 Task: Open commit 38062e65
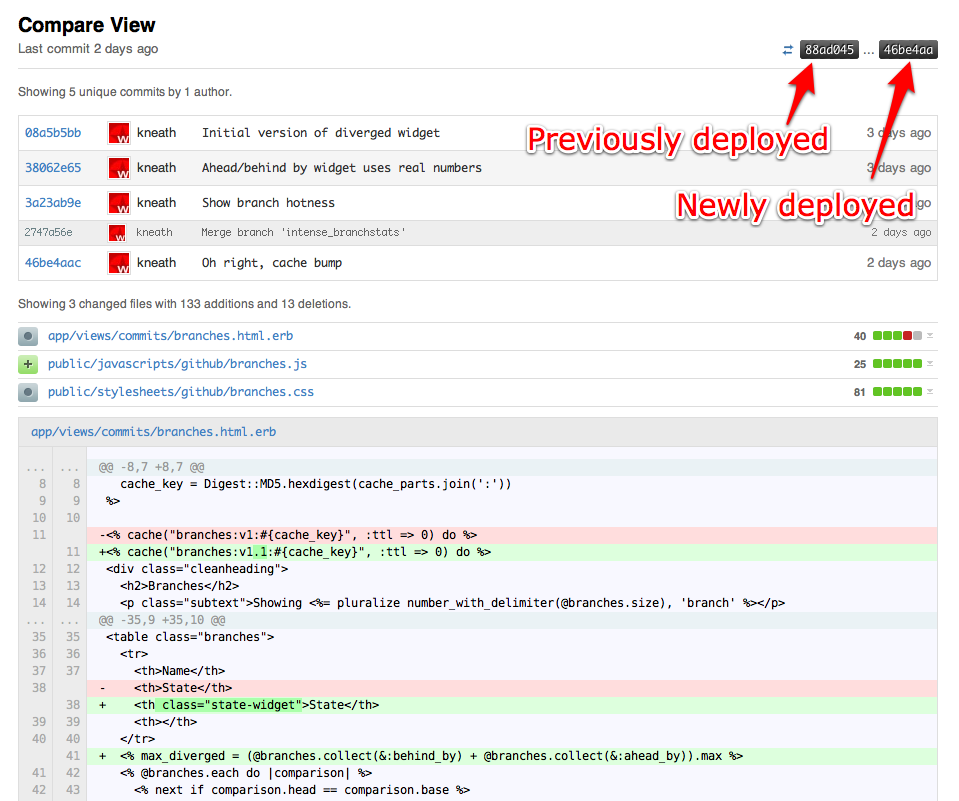53,168
